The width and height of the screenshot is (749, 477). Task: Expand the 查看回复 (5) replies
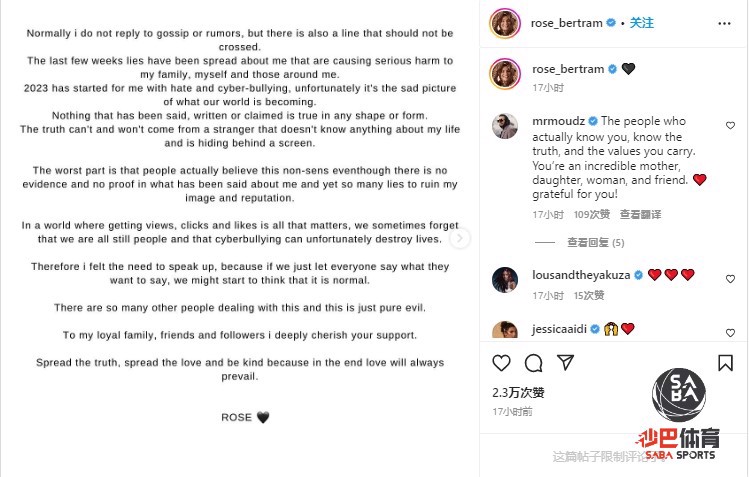coord(595,242)
